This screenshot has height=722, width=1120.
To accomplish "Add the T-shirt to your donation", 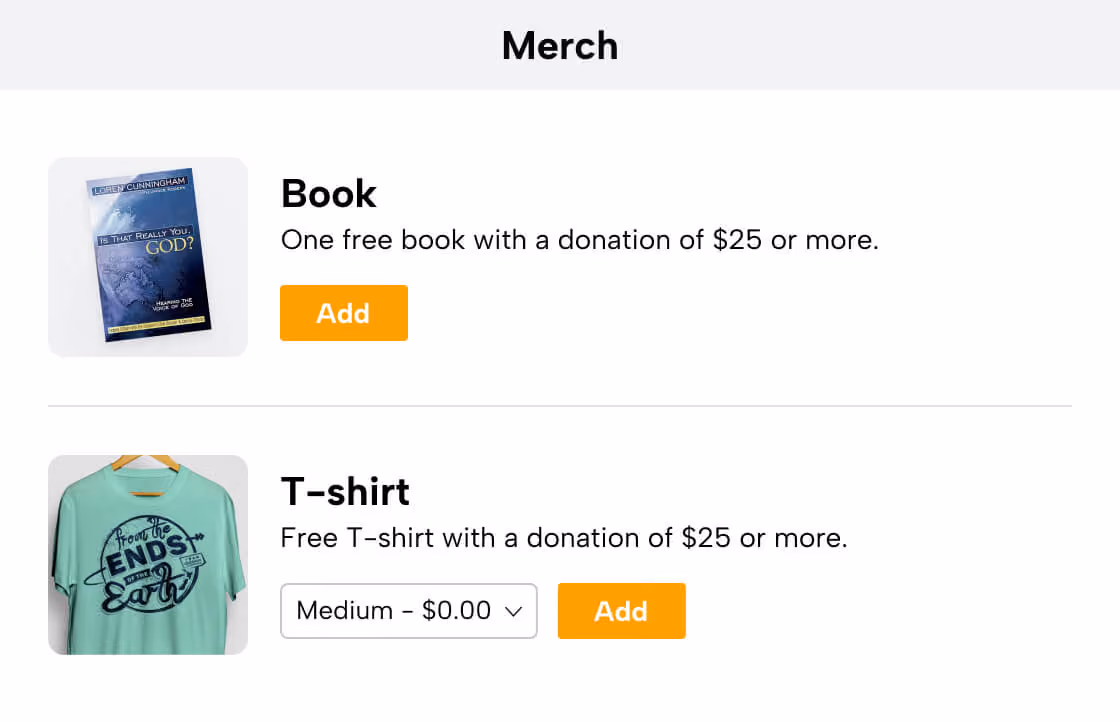I will 621,611.
